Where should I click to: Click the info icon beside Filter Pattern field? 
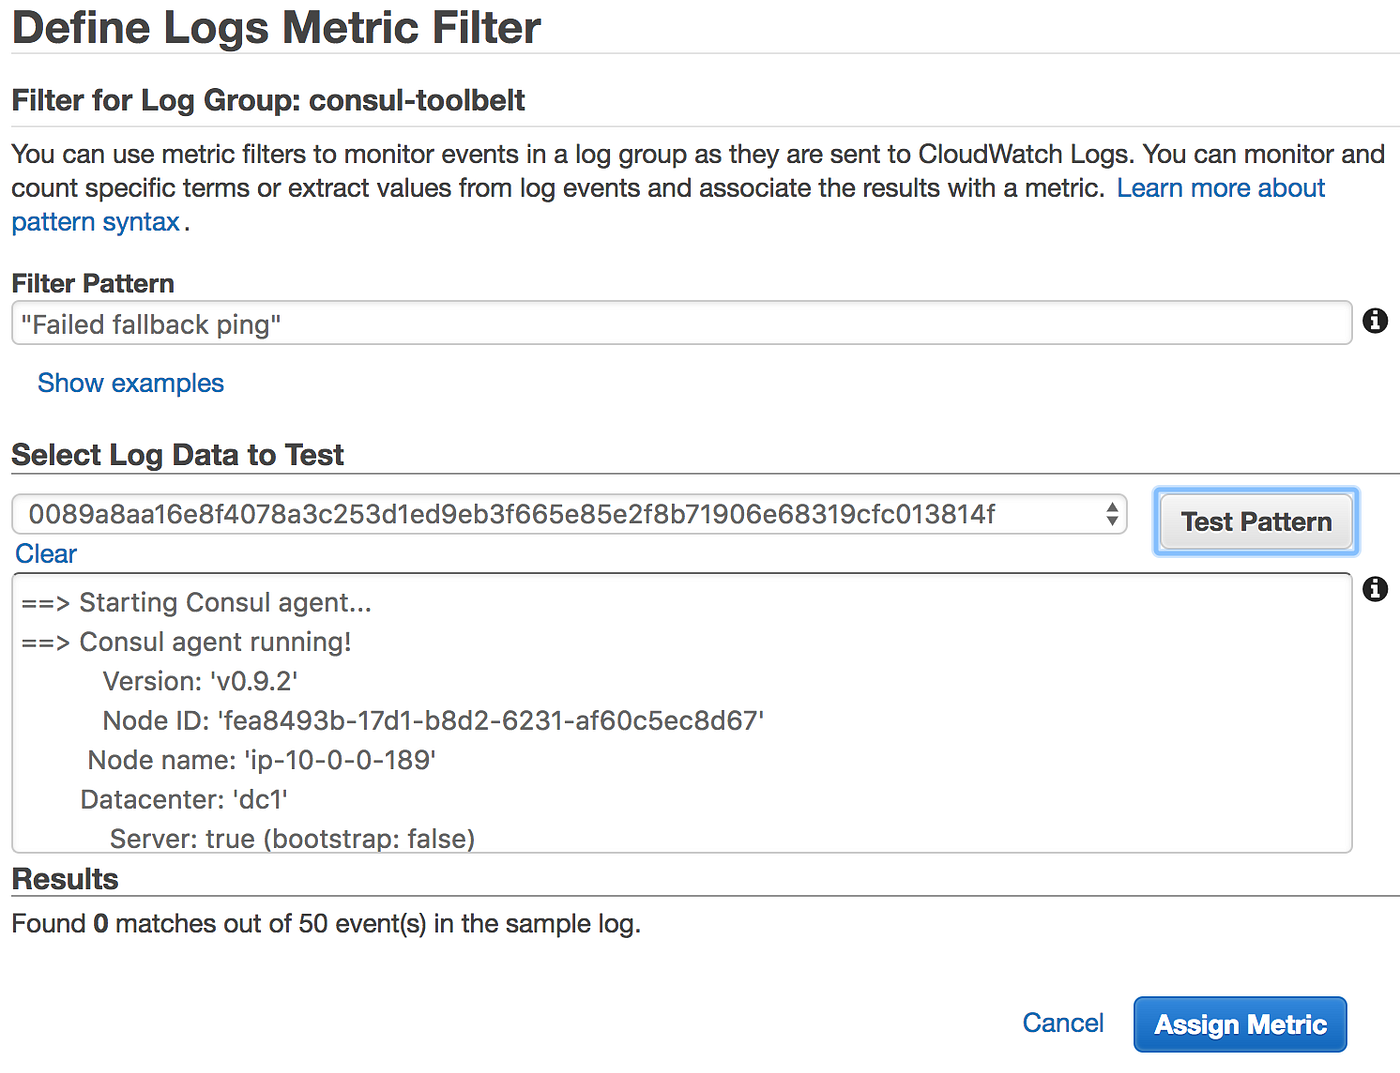(x=1375, y=321)
